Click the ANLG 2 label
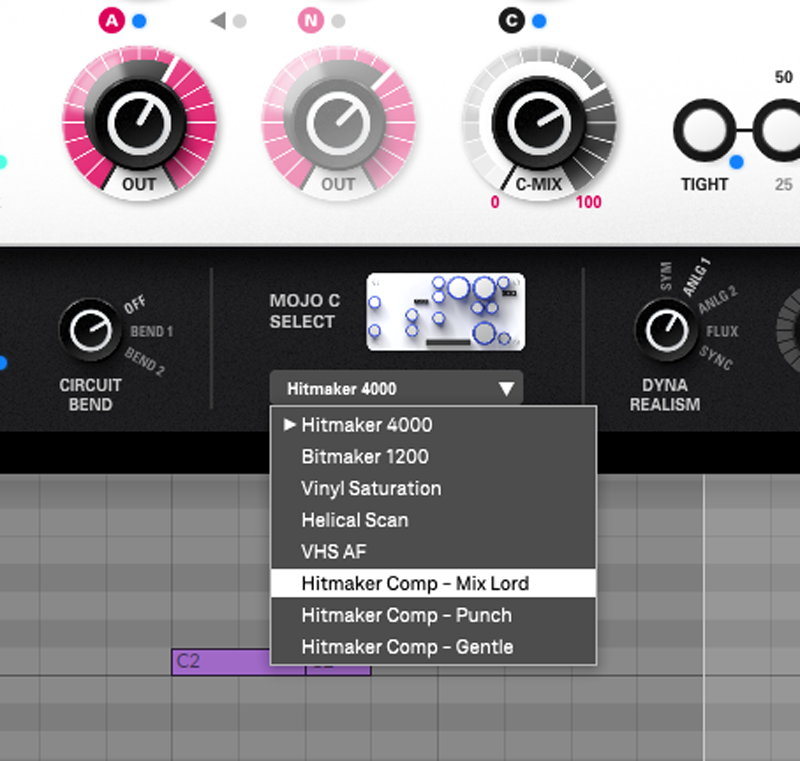Screen dimensions: 800x761 tap(718, 300)
